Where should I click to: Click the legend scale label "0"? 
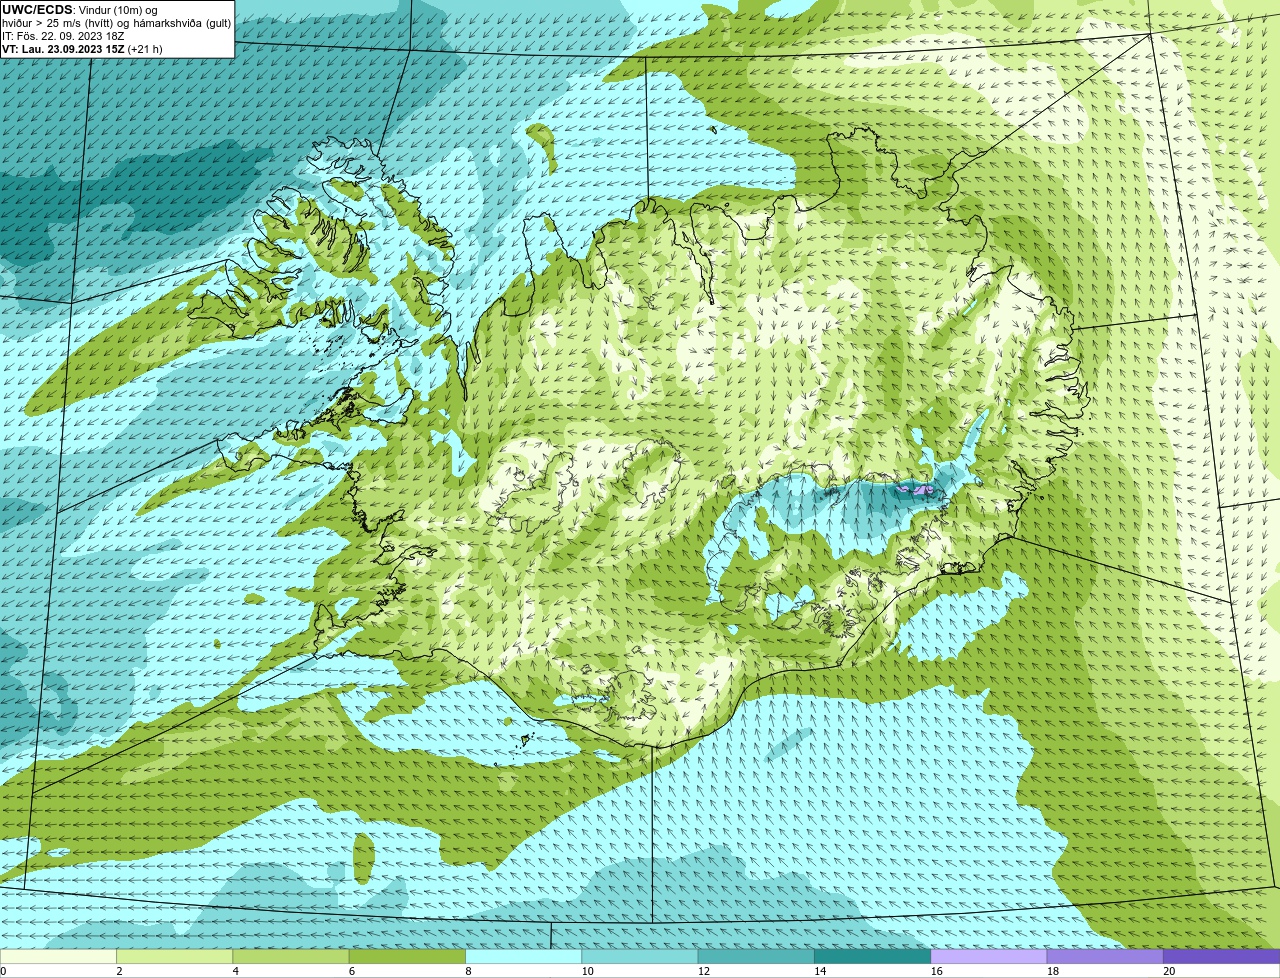[3, 971]
